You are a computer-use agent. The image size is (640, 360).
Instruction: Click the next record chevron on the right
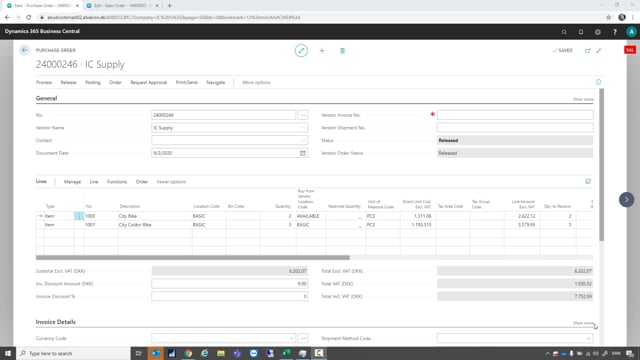(627, 200)
